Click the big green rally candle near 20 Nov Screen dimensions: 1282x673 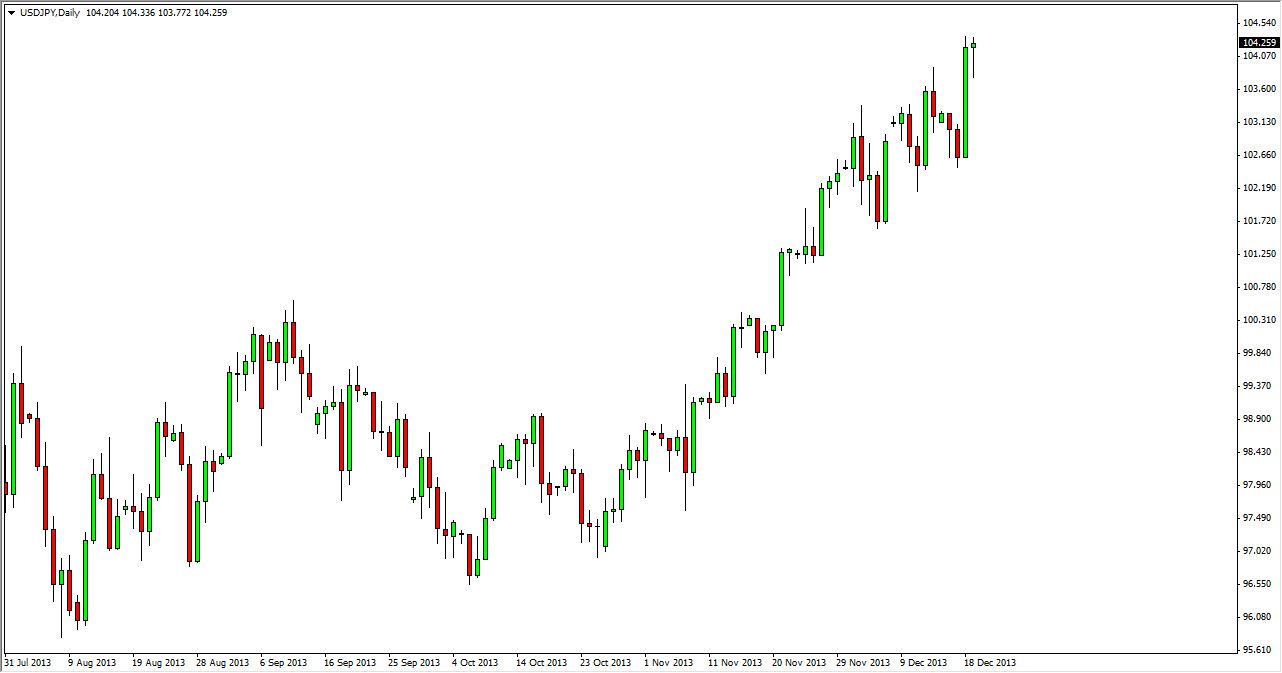783,290
